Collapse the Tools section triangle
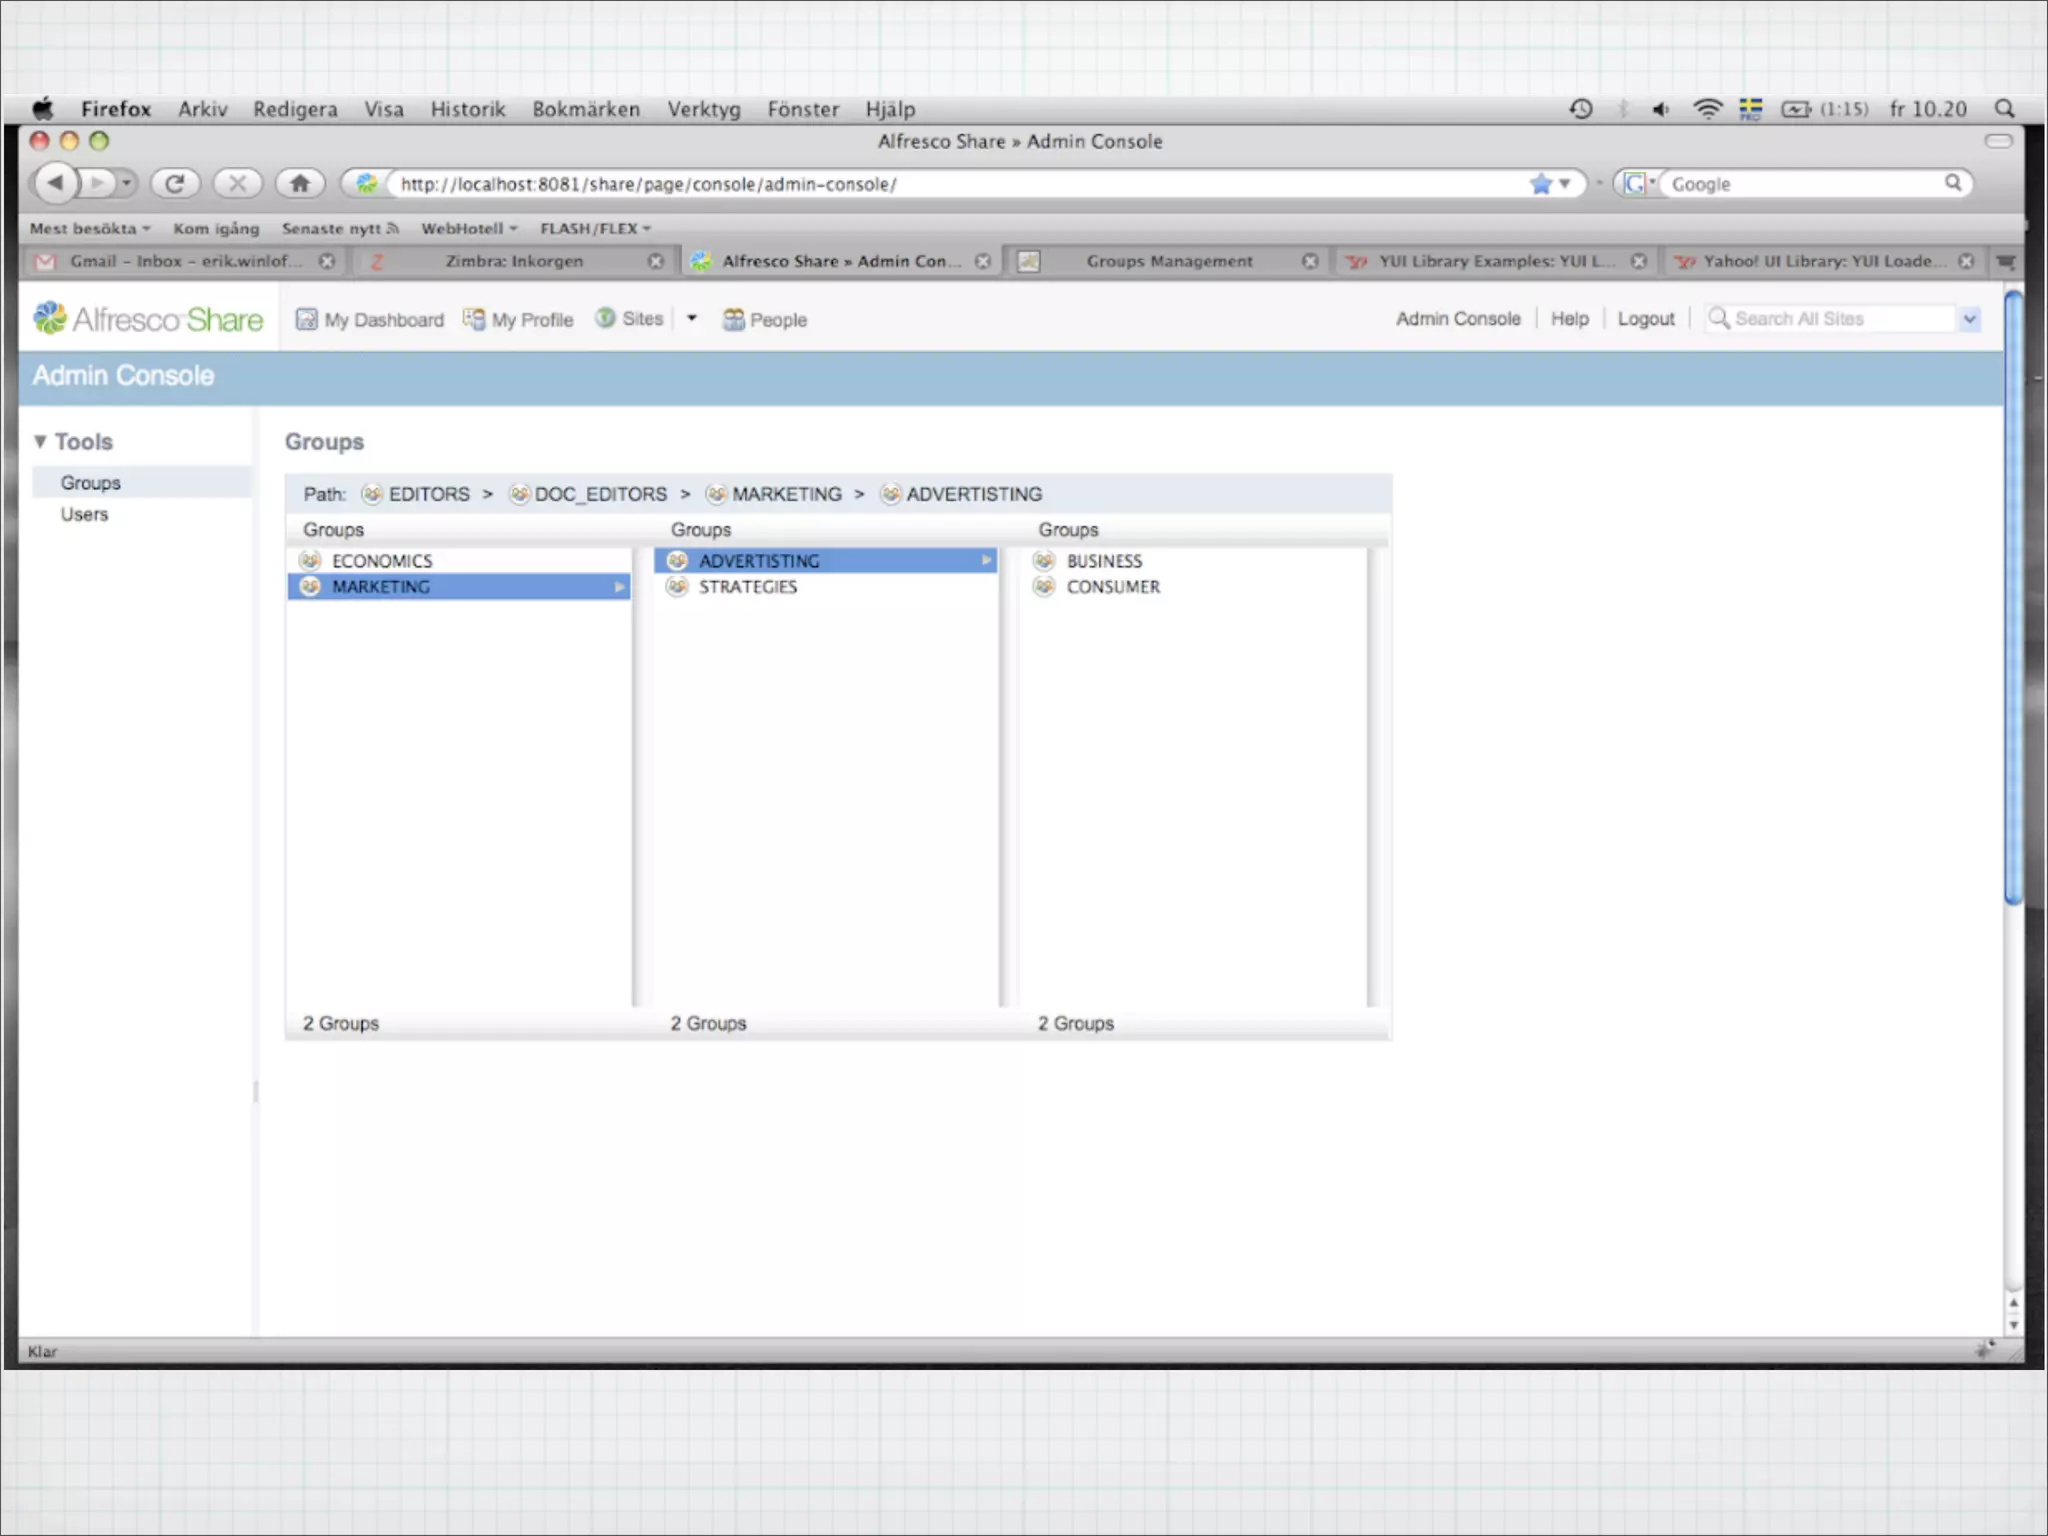 (x=40, y=441)
